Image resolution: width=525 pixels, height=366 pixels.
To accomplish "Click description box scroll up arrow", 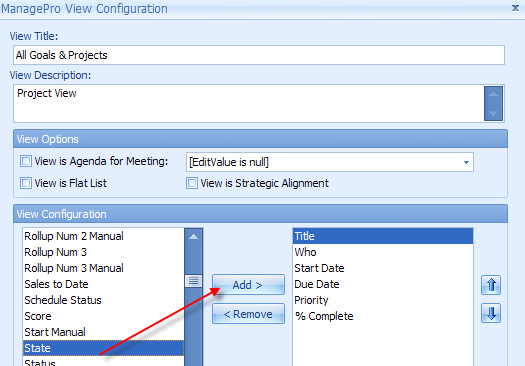I will (x=493, y=94).
